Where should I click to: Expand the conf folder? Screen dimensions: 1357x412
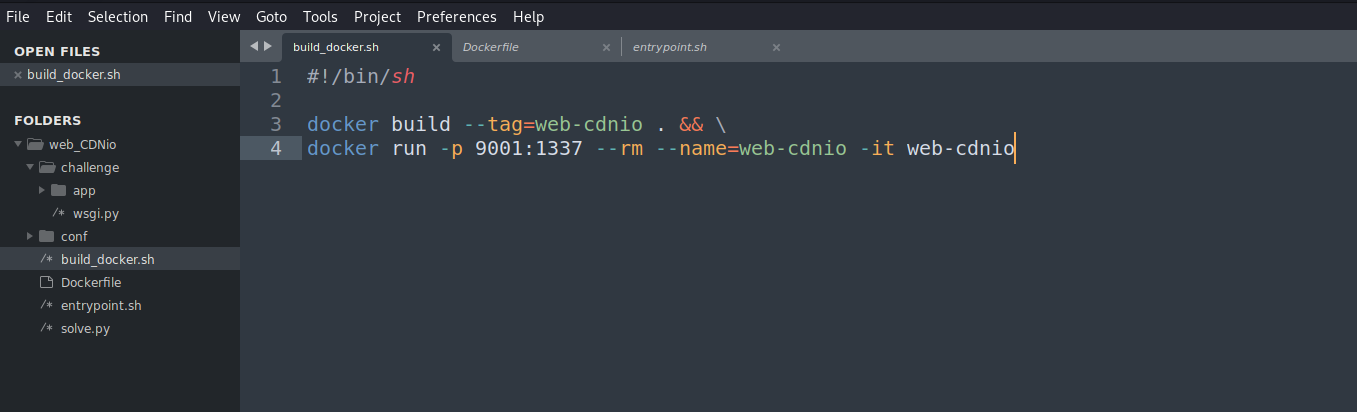pyautogui.click(x=30, y=237)
